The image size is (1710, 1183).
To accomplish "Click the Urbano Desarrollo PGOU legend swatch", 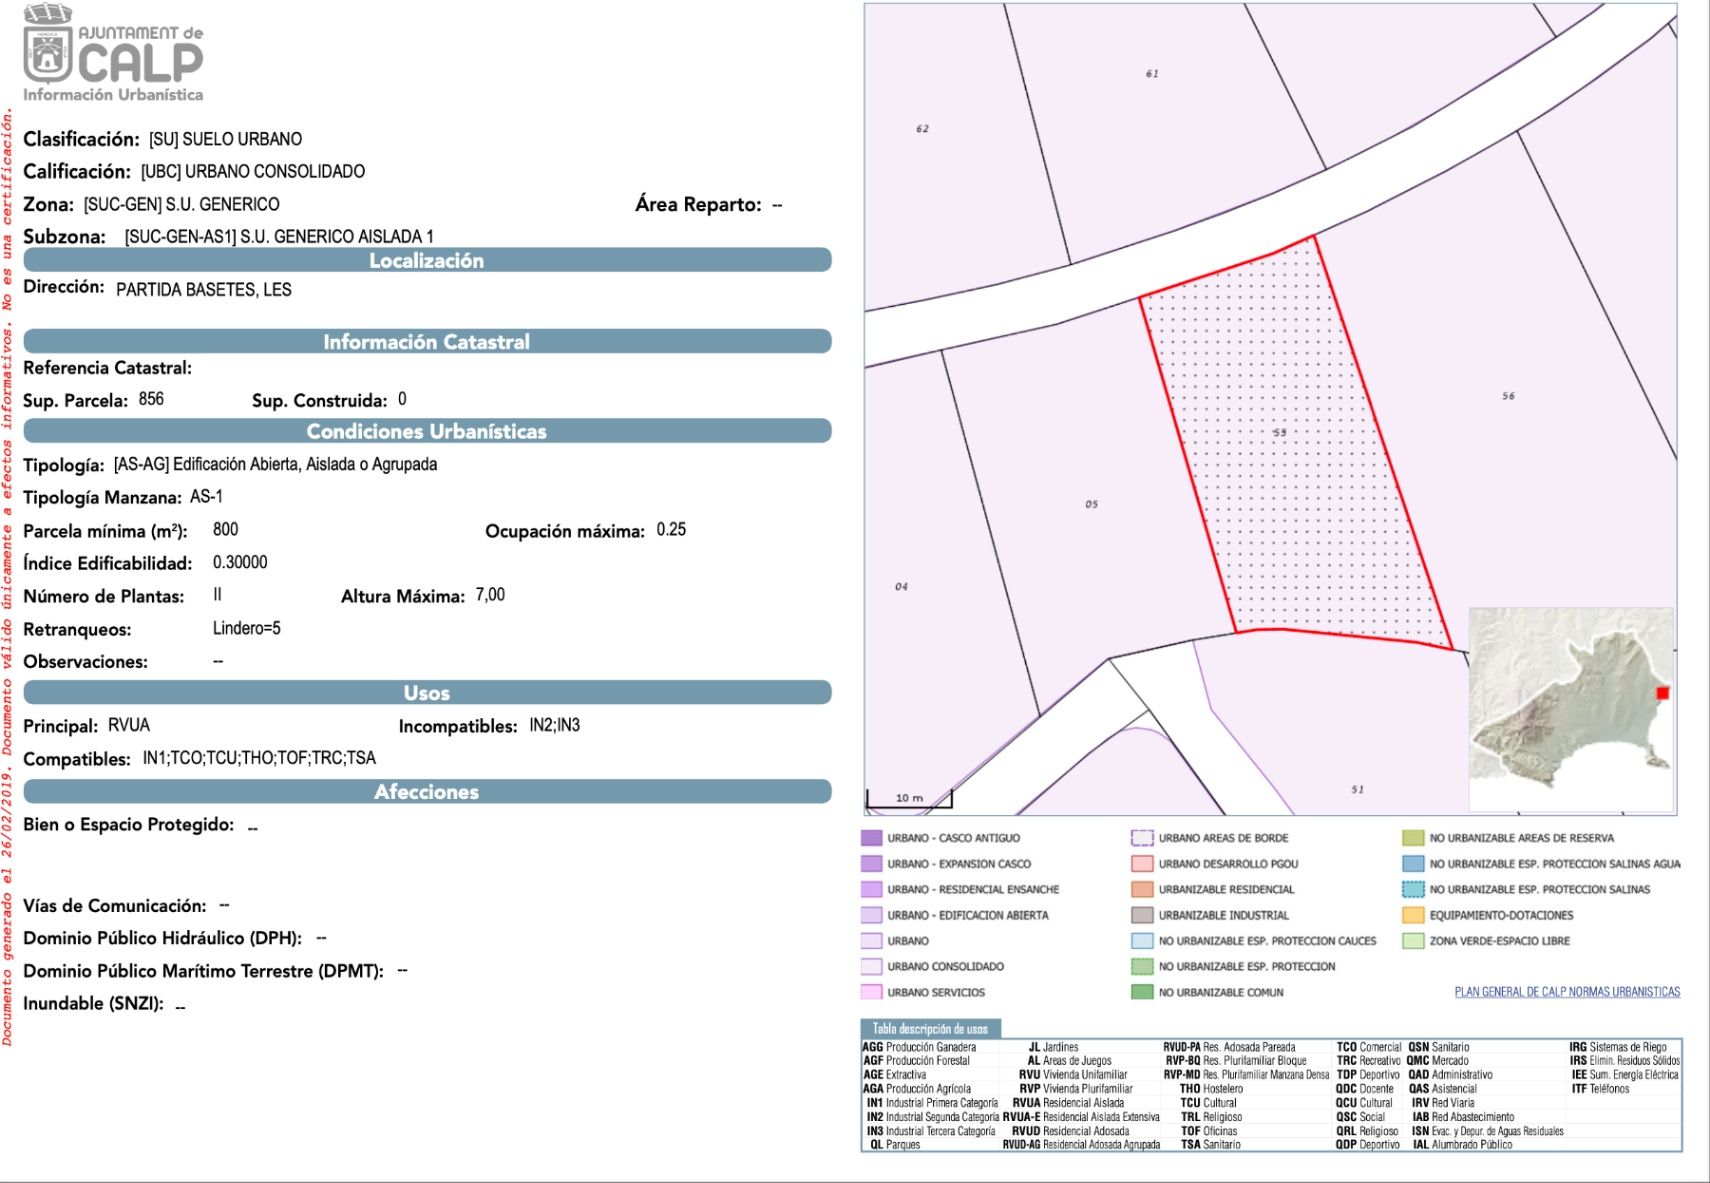I will (1142, 864).
